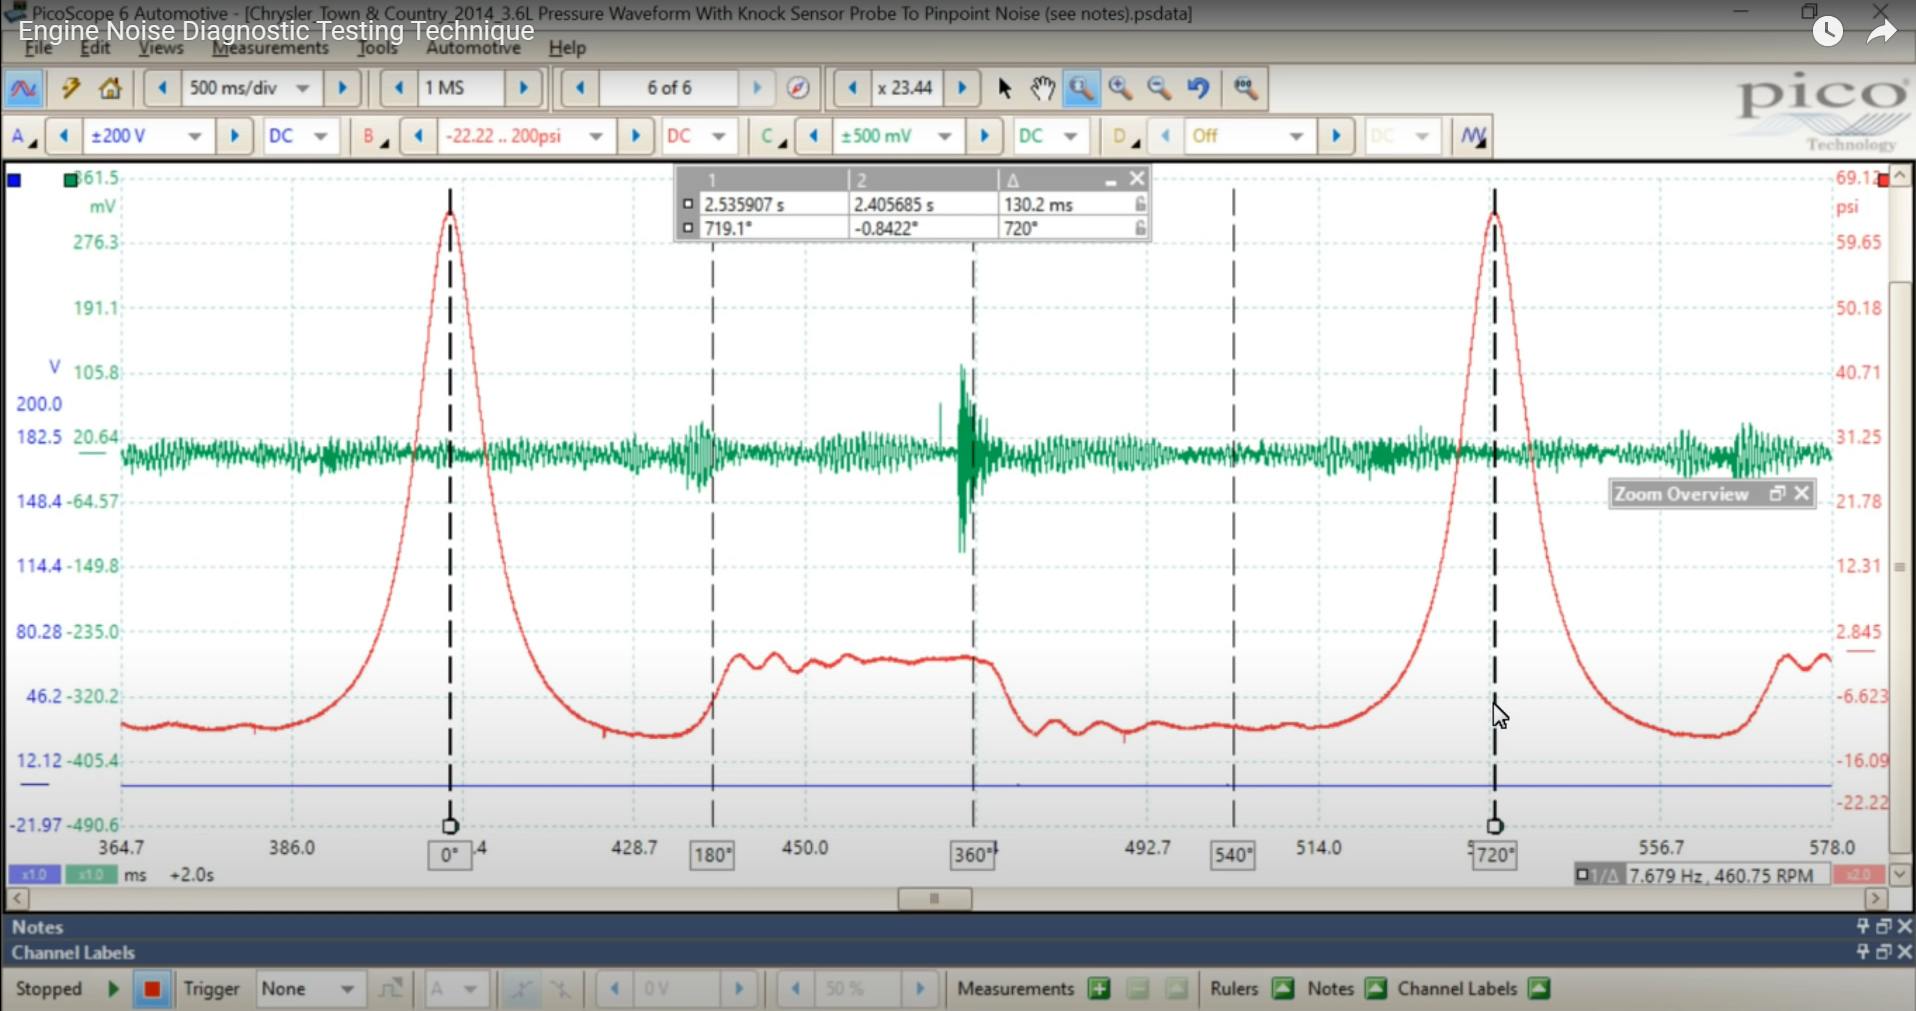Activate the hand panning tool
Viewport: 1916px width, 1011px height.
(x=1041, y=88)
